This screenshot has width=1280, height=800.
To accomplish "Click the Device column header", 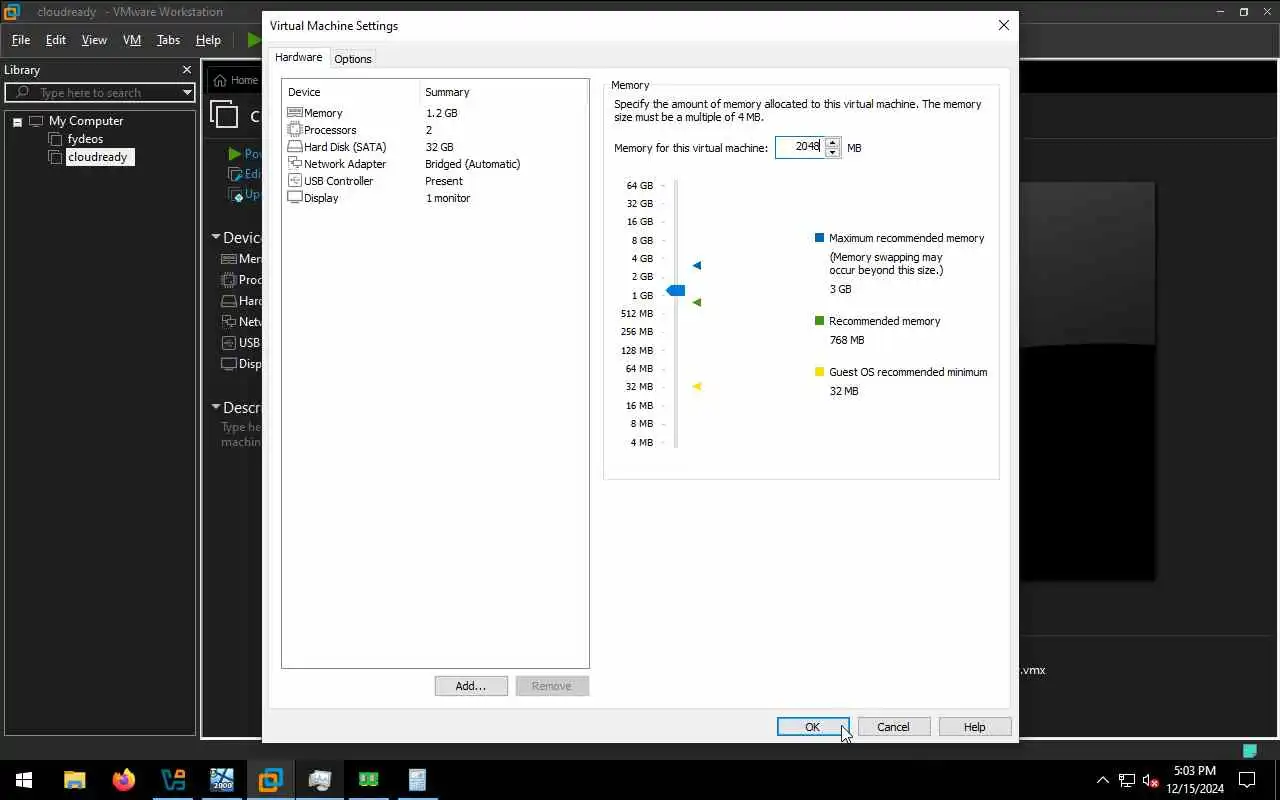I will pyautogui.click(x=351, y=92).
